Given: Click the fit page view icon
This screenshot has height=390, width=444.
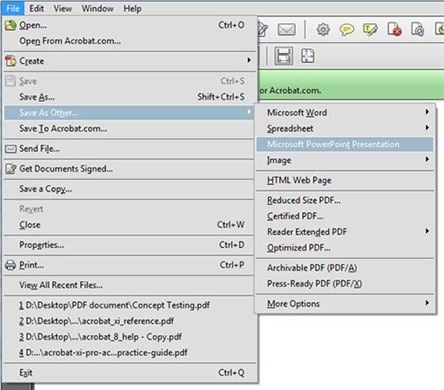Looking at the screenshot, I should 308,56.
